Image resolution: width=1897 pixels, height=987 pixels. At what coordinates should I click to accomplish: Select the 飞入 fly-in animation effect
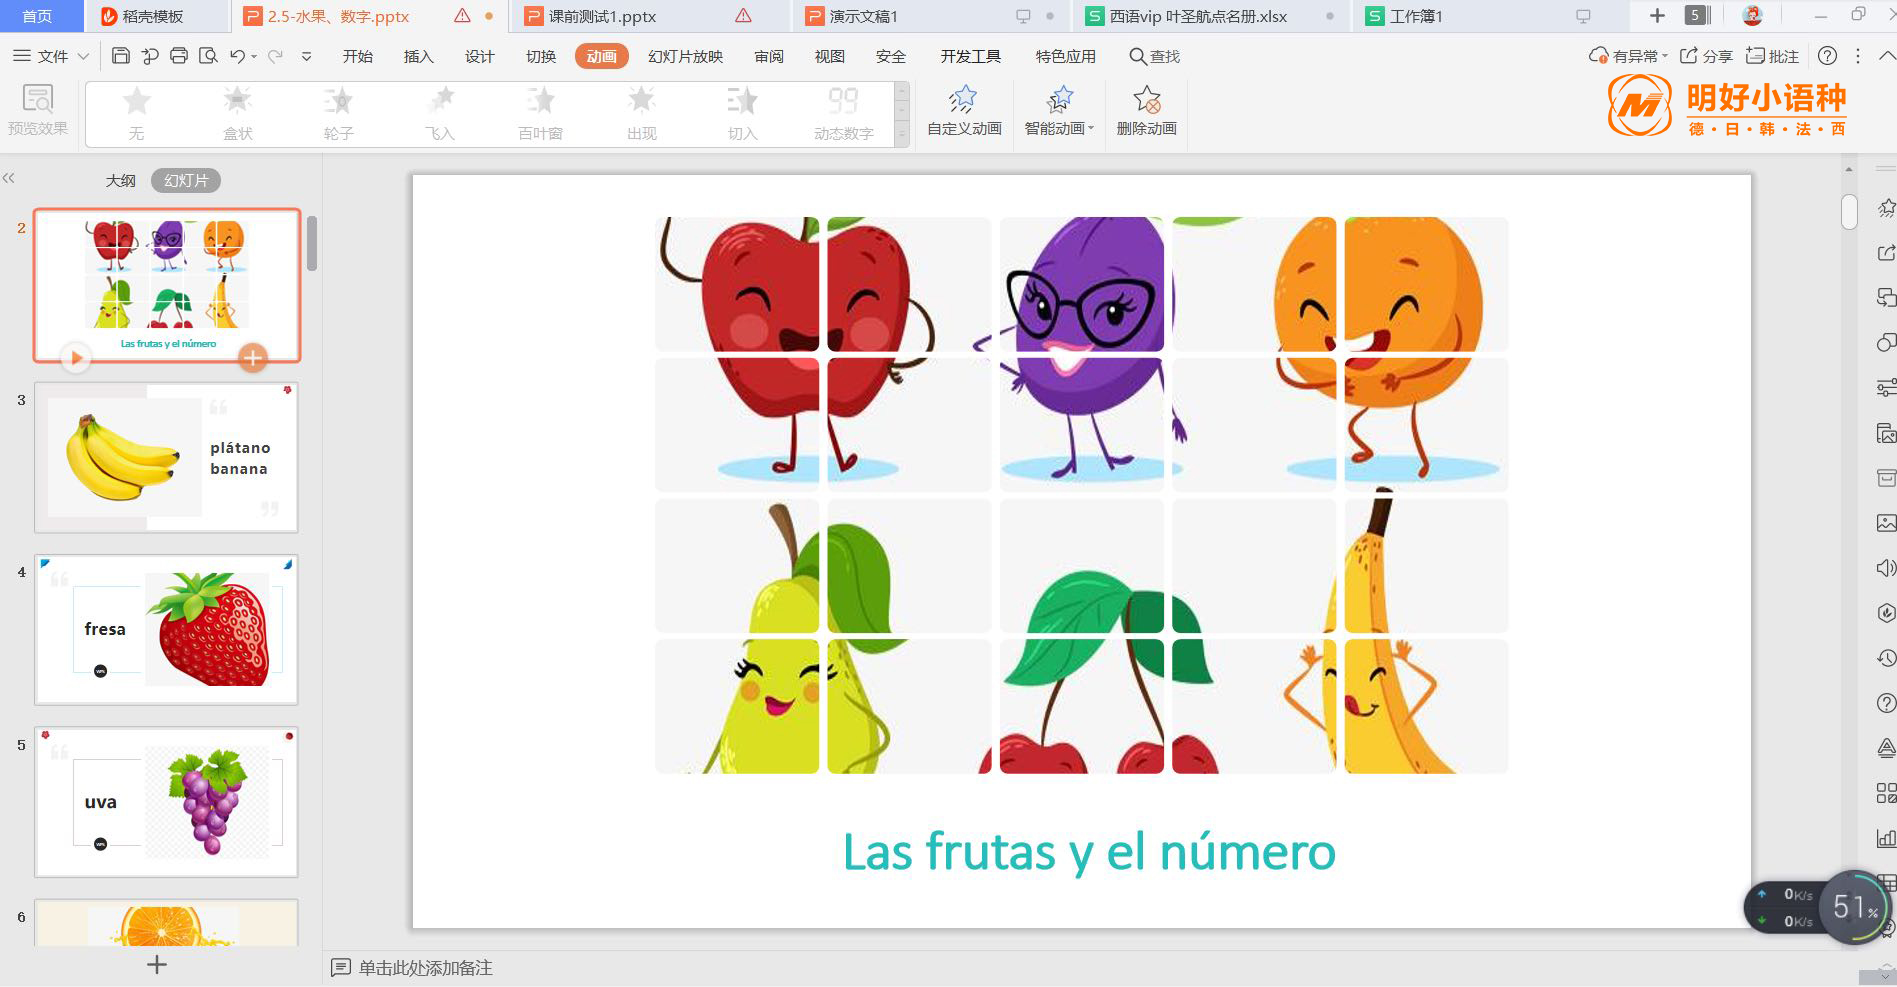pyautogui.click(x=439, y=113)
